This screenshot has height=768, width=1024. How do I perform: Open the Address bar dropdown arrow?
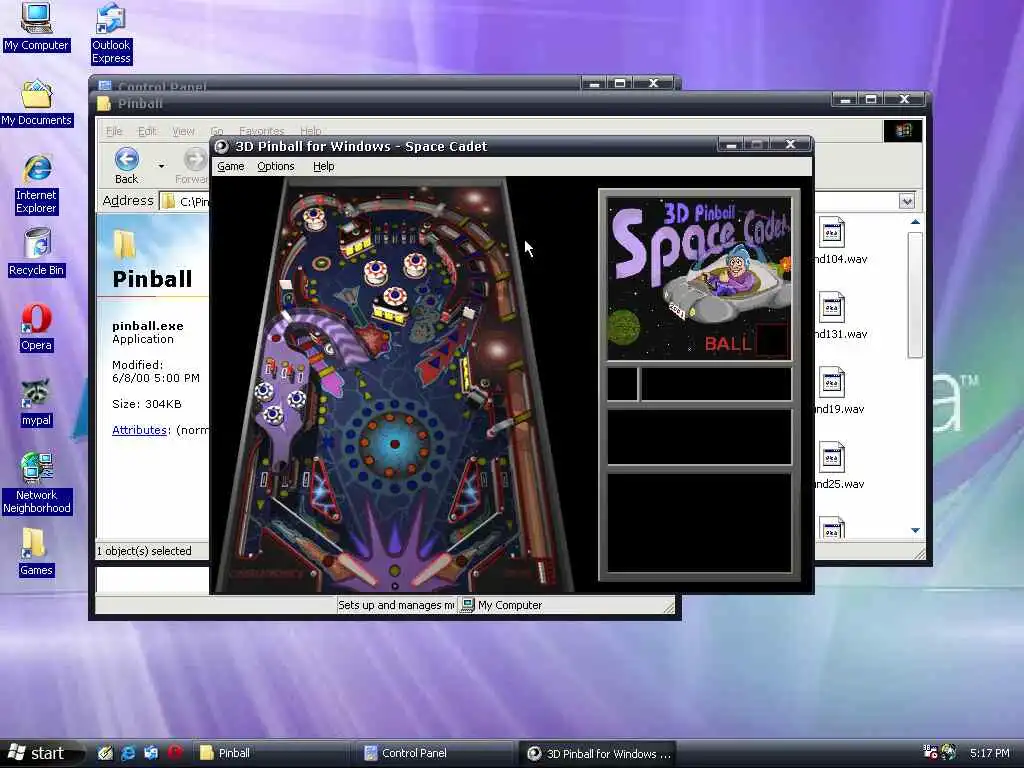906,201
